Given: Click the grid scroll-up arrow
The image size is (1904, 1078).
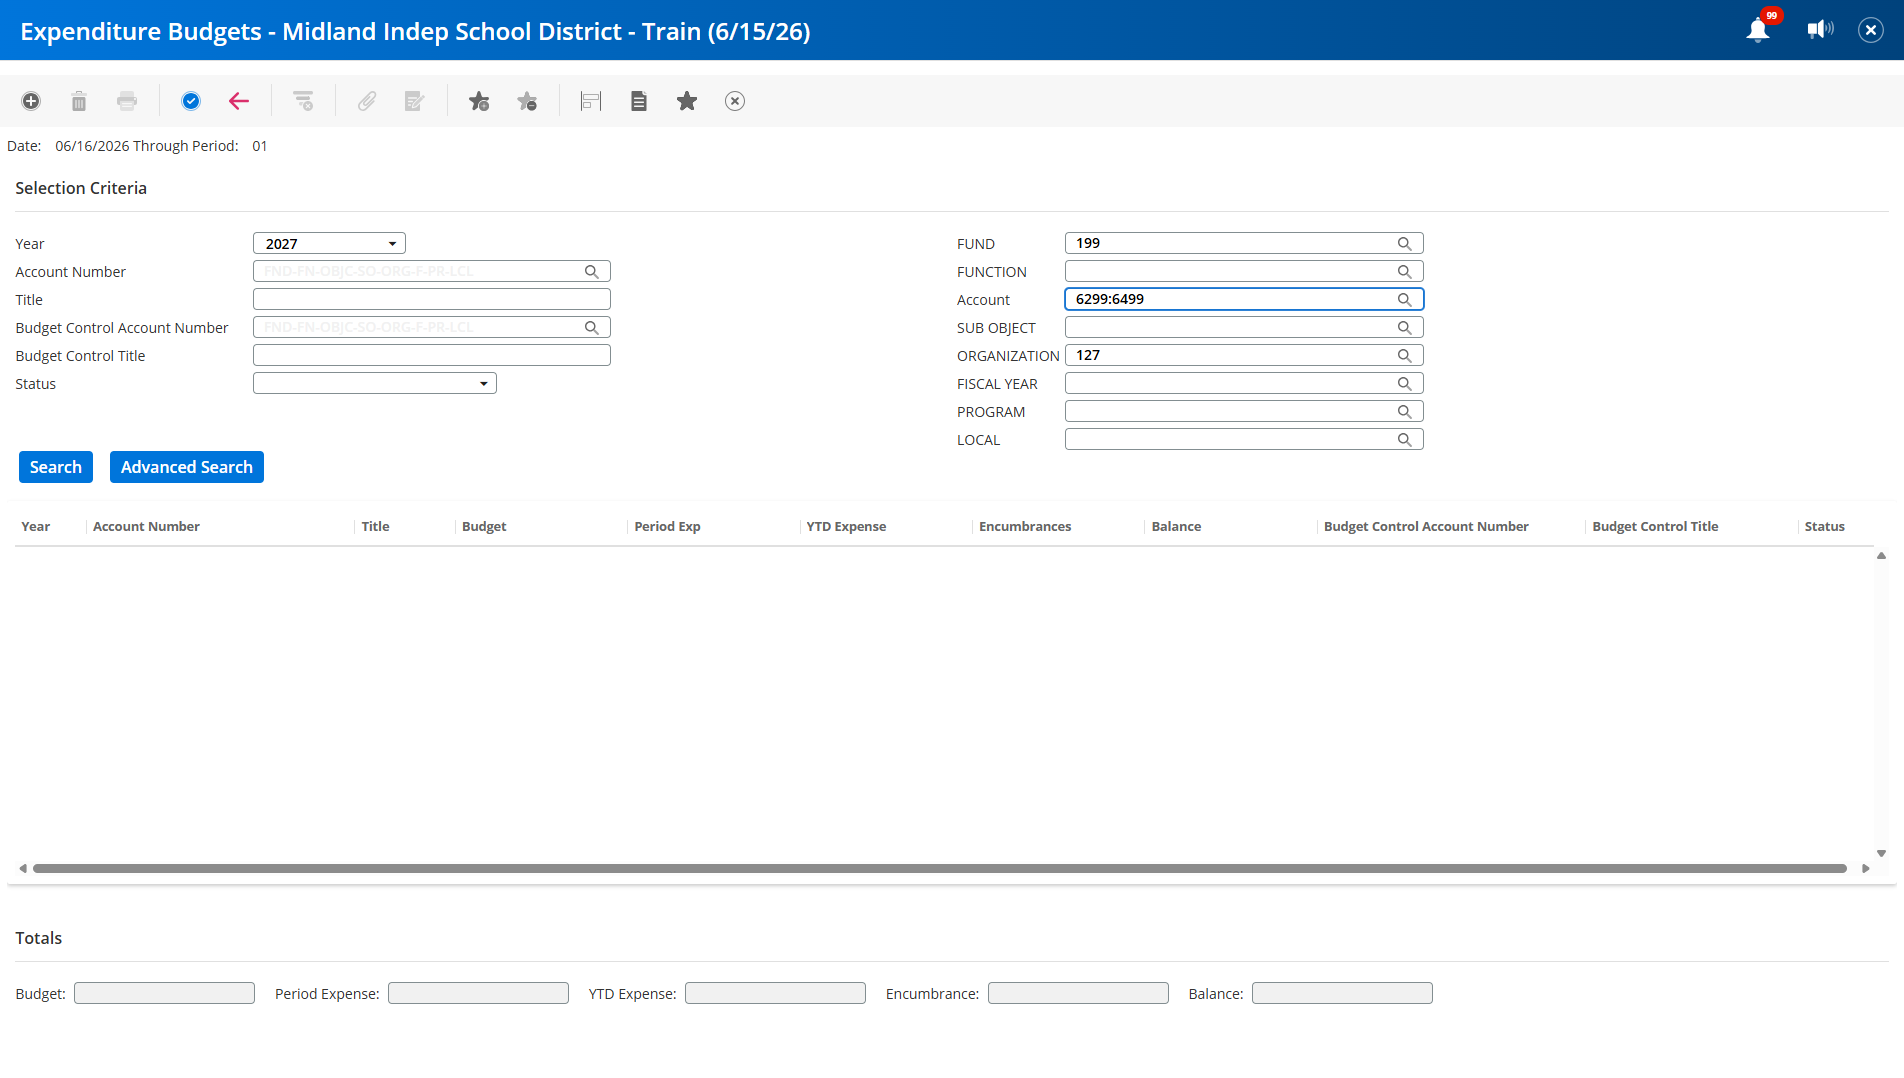Looking at the screenshot, I should pyautogui.click(x=1881, y=555).
